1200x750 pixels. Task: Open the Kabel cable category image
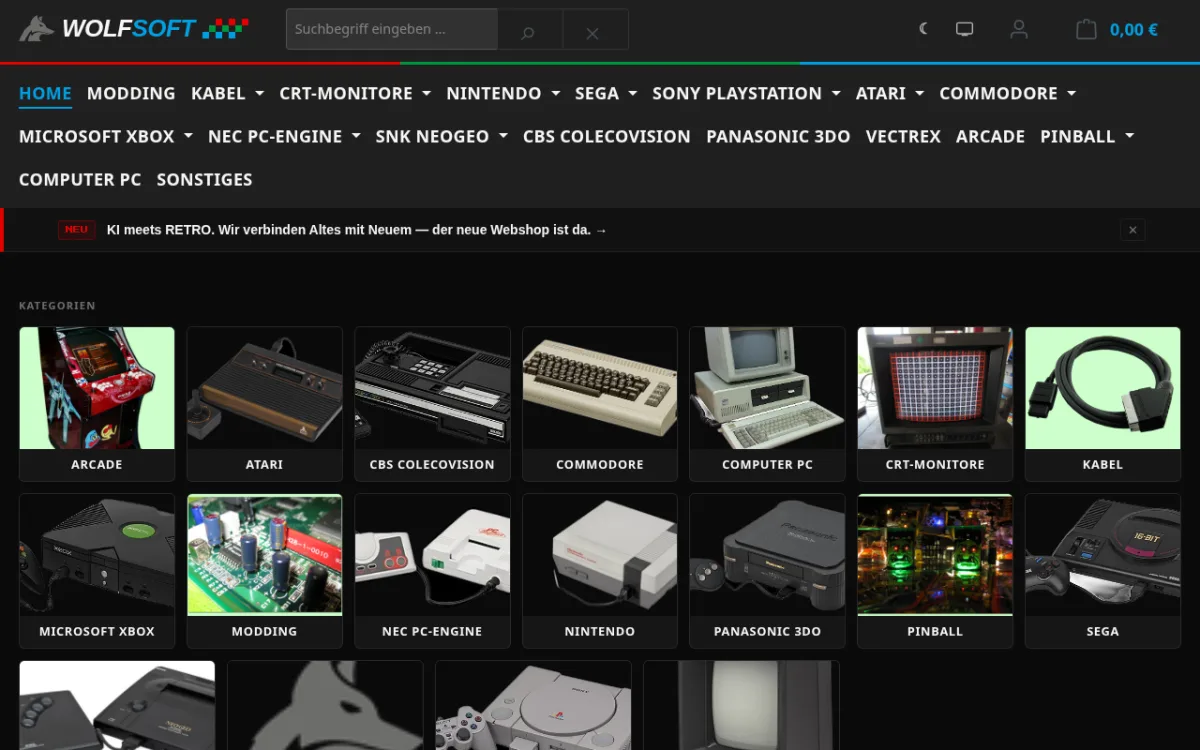[1103, 388]
